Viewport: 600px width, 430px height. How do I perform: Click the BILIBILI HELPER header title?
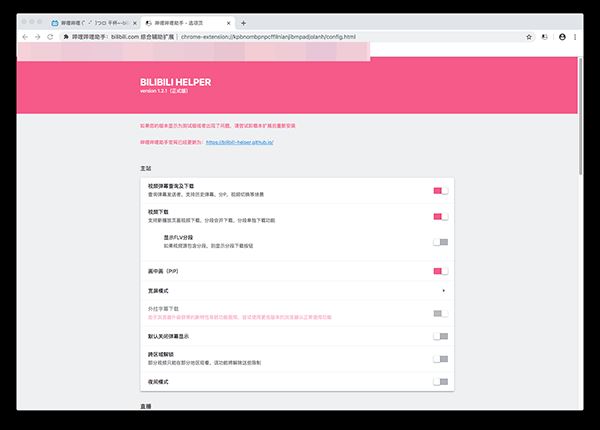(175, 82)
